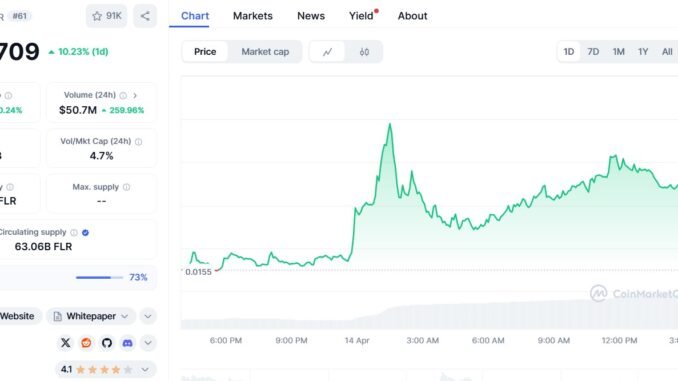
Task: Show info tooltip for Max. supply
Action: coord(126,187)
